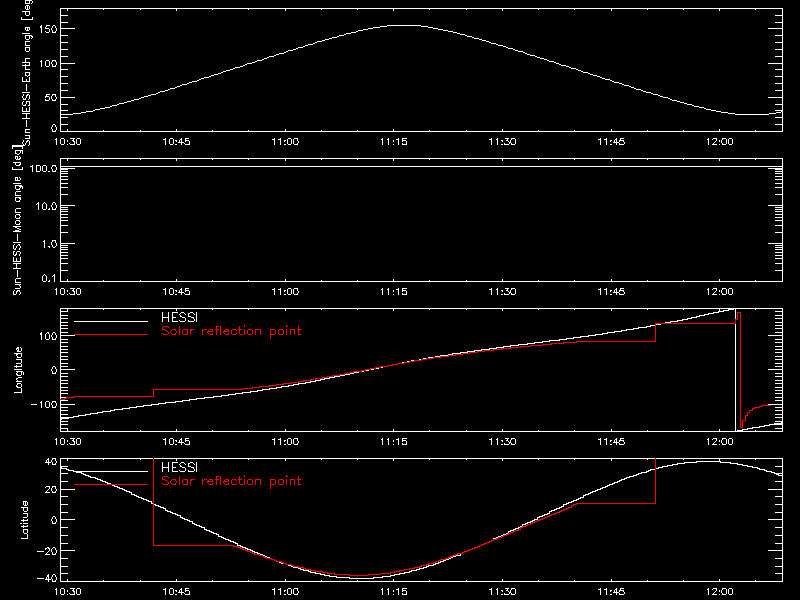Click the 0 tick label on Longitude plot
The image size is (800, 600).
click(x=54, y=370)
